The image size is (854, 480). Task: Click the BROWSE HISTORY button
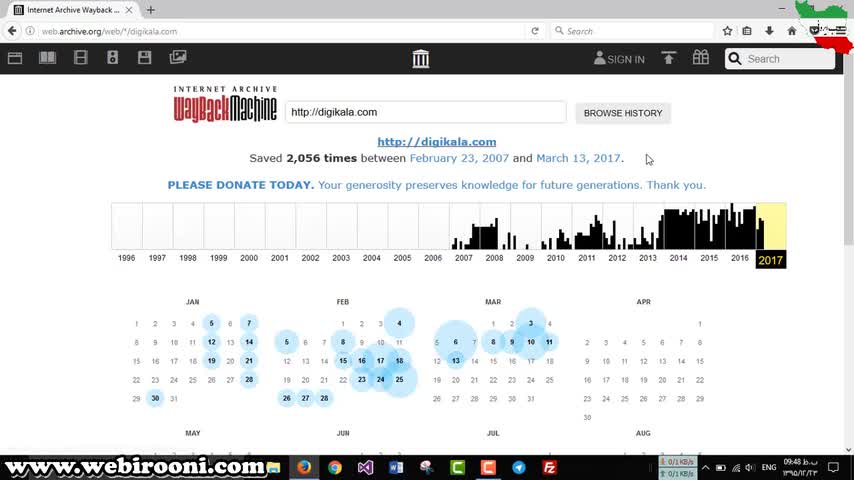click(x=623, y=113)
